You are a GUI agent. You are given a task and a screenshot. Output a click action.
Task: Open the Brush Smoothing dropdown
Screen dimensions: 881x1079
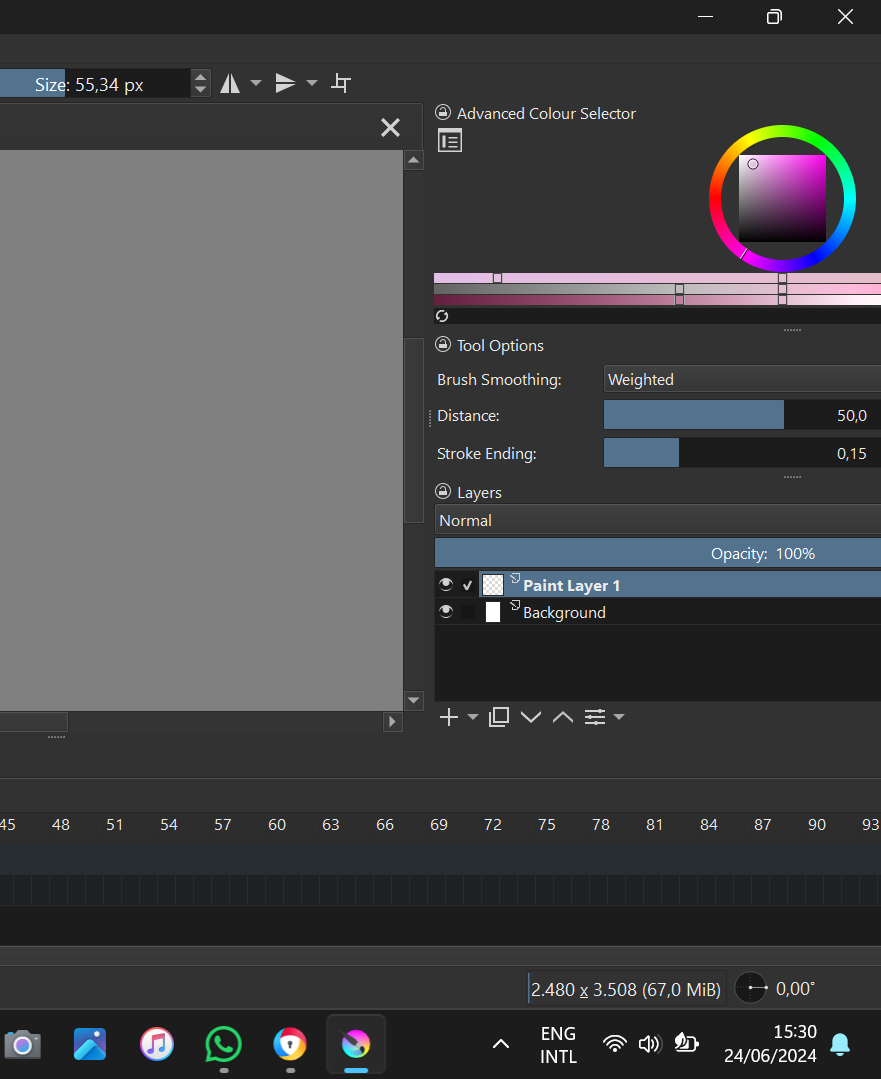742,380
